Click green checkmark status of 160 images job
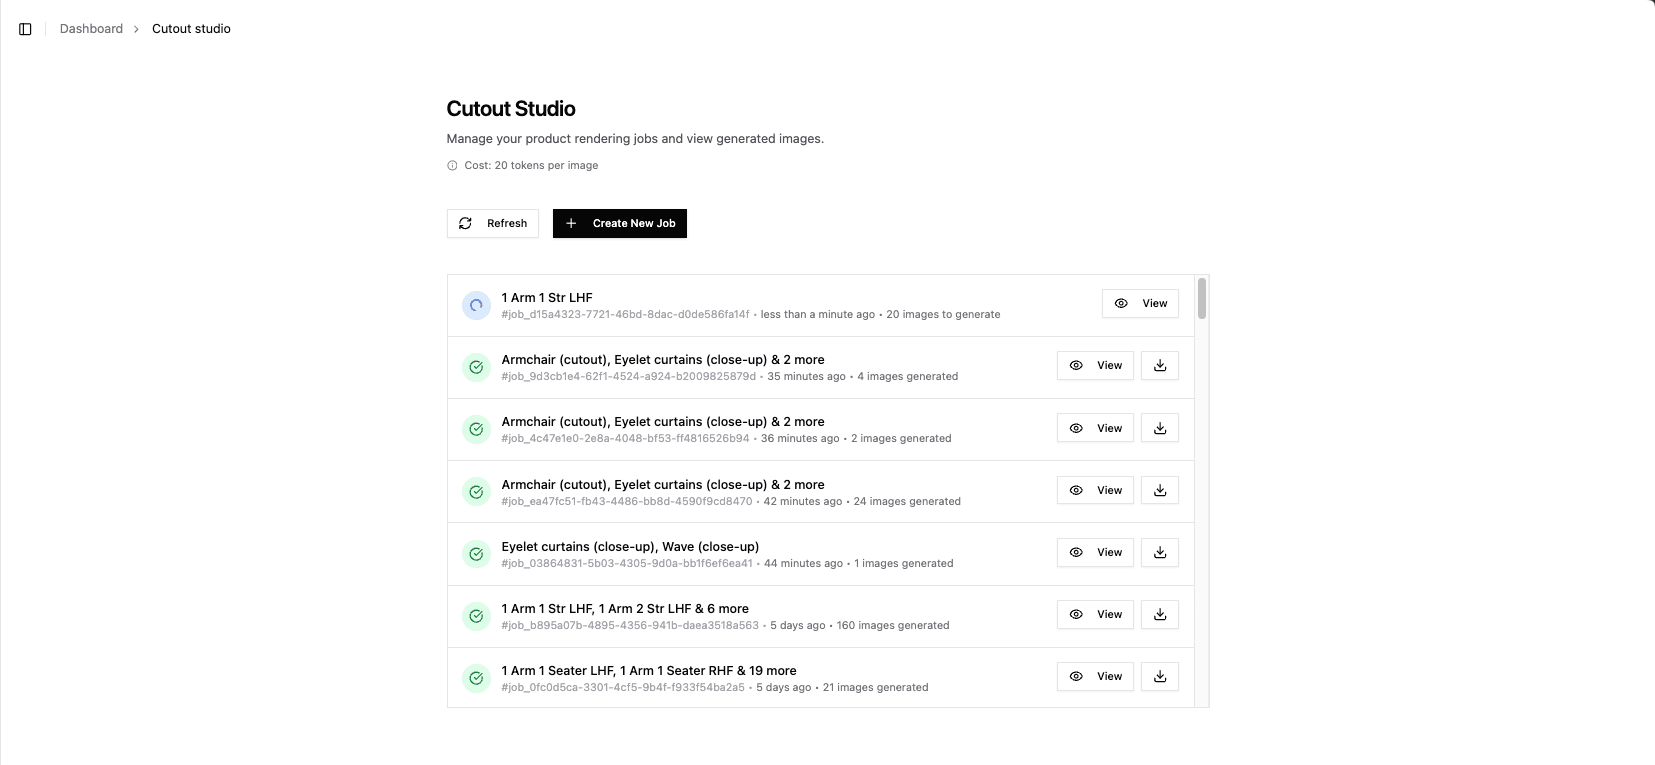 476,616
